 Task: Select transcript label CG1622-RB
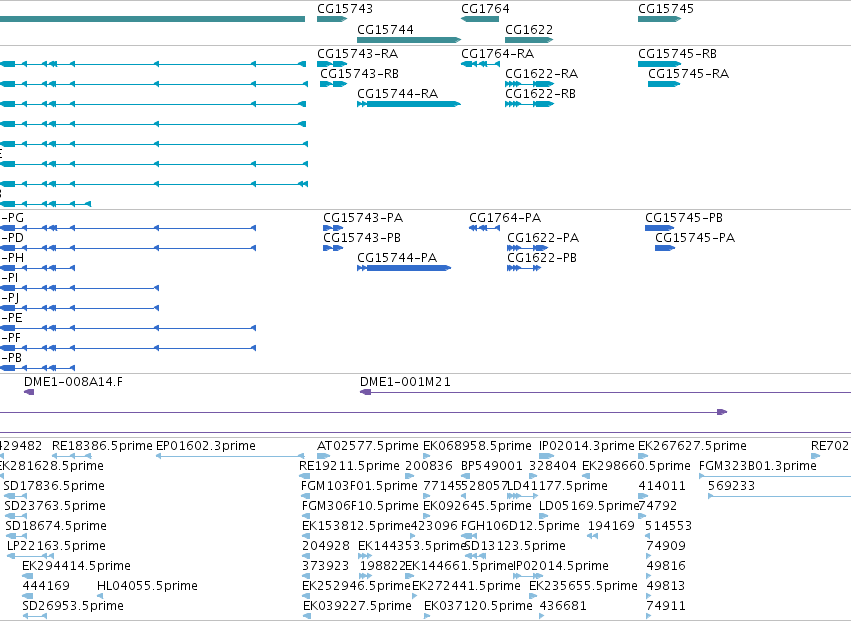tap(541, 94)
